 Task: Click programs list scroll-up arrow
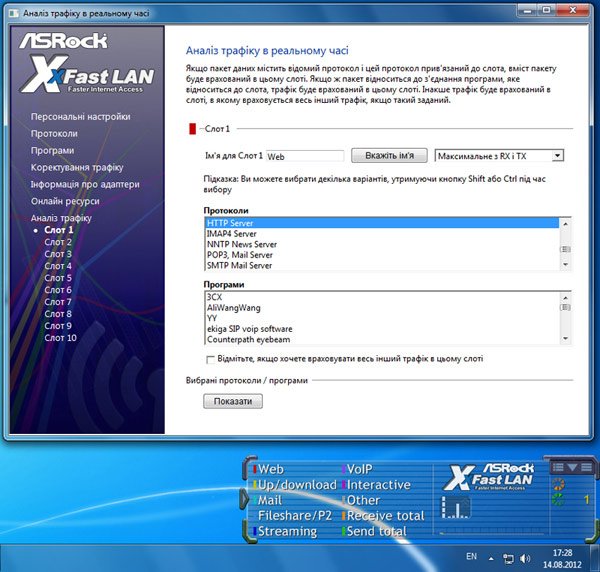pyautogui.click(x=565, y=297)
